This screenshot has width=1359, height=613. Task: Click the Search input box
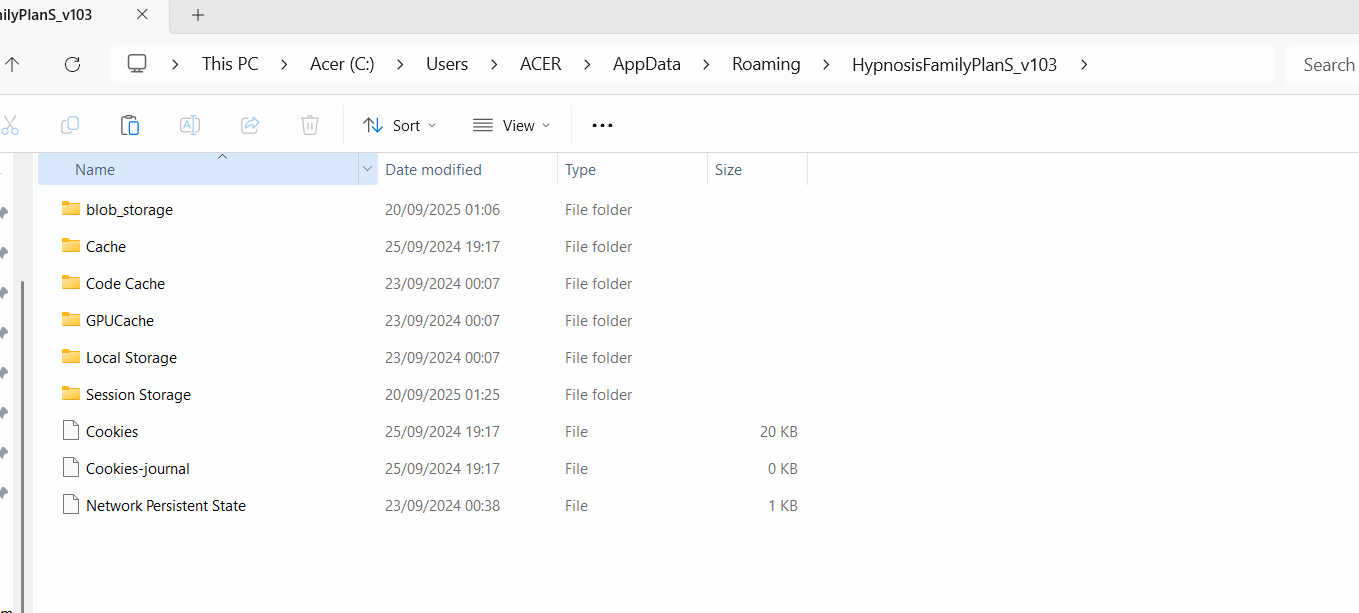pos(1325,64)
